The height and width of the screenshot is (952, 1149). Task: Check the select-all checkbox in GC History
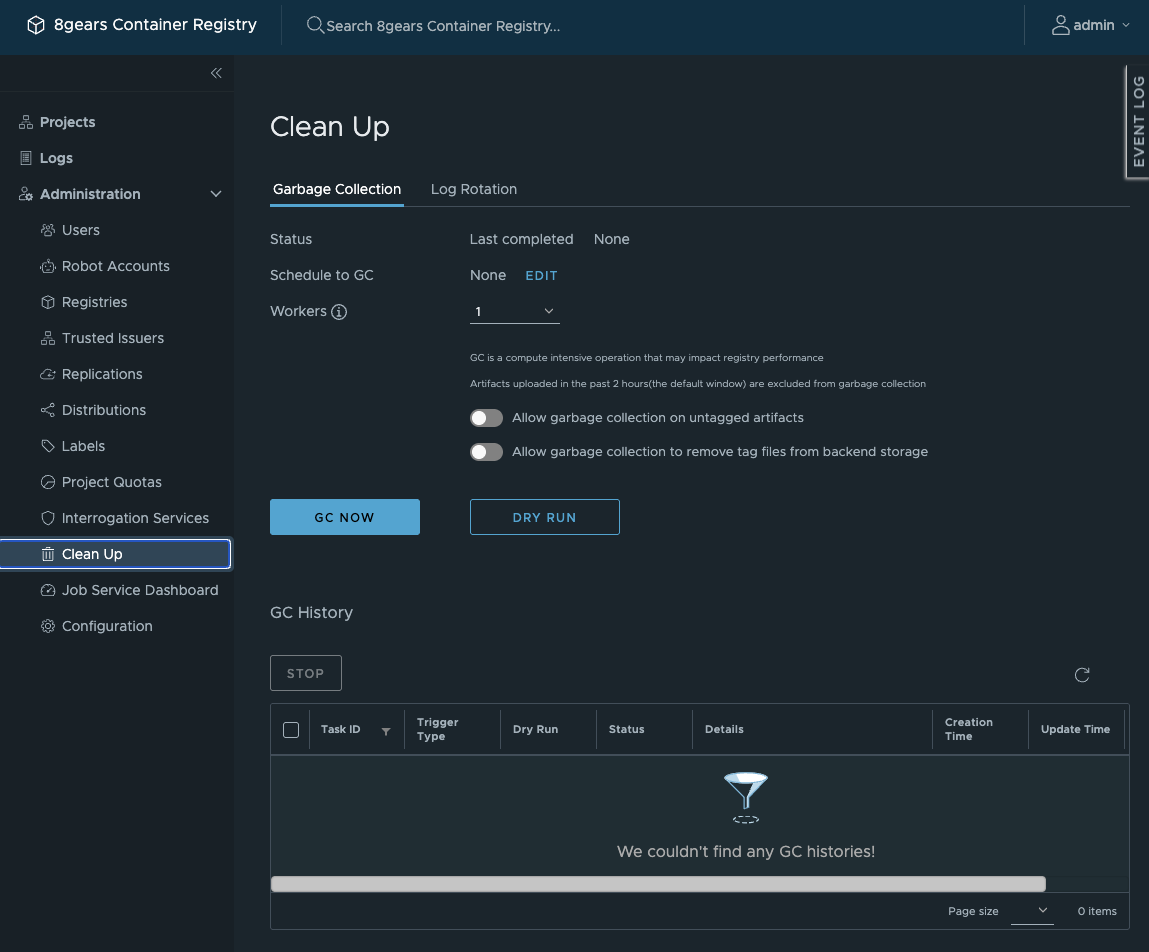pyautogui.click(x=291, y=730)
